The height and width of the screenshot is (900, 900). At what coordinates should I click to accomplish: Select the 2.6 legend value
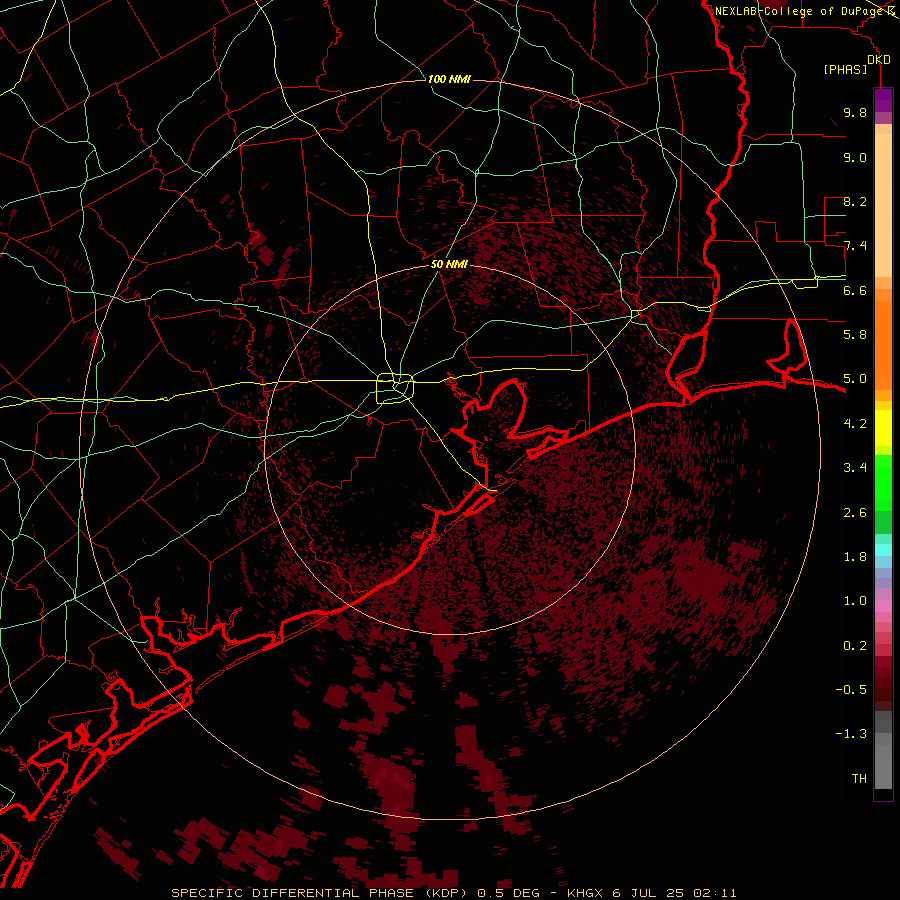855,513
